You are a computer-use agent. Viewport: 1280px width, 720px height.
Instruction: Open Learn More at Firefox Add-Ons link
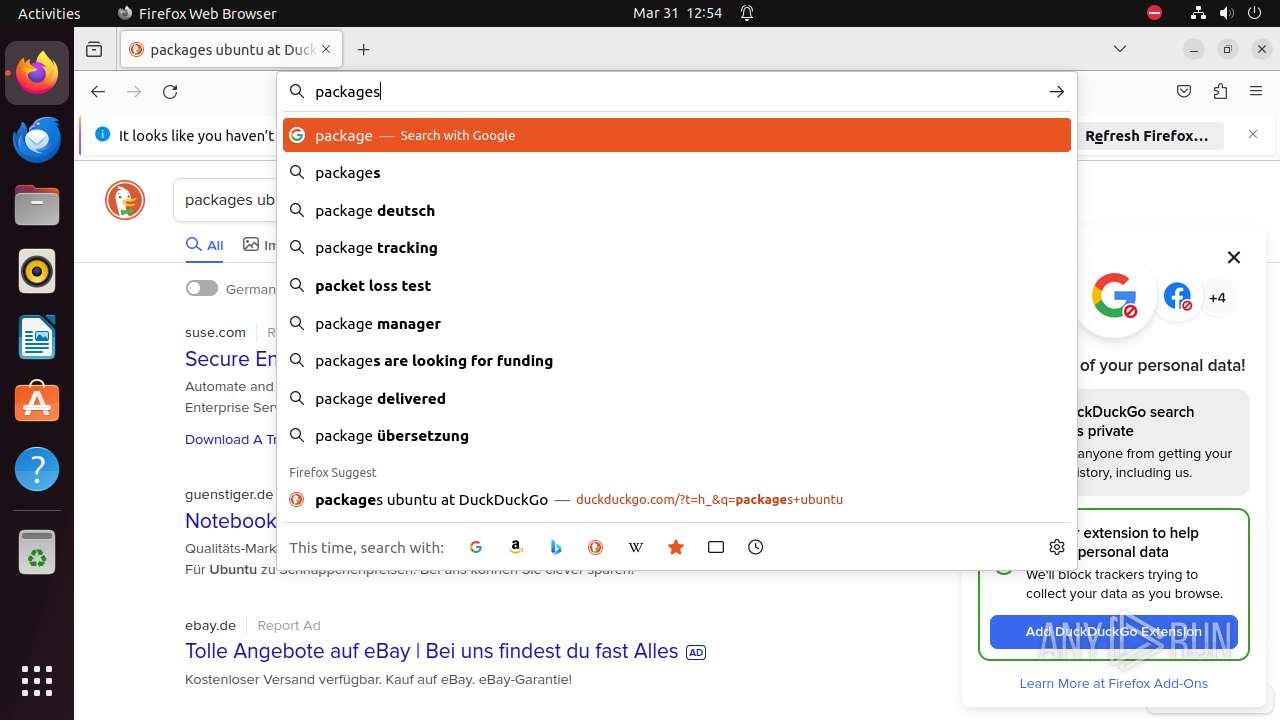click(1113, 684)
